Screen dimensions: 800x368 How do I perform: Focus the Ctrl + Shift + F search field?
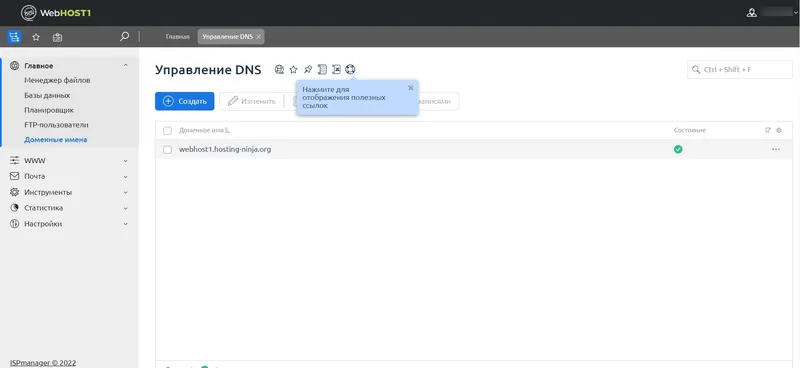(x=740, y=69)
